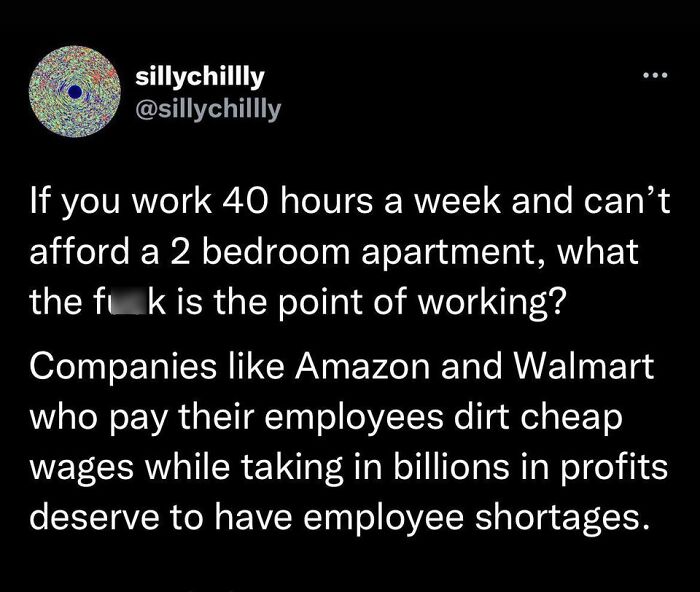Click the sillychillly profile avatar
700x592 pixels.
click(75, 91)
